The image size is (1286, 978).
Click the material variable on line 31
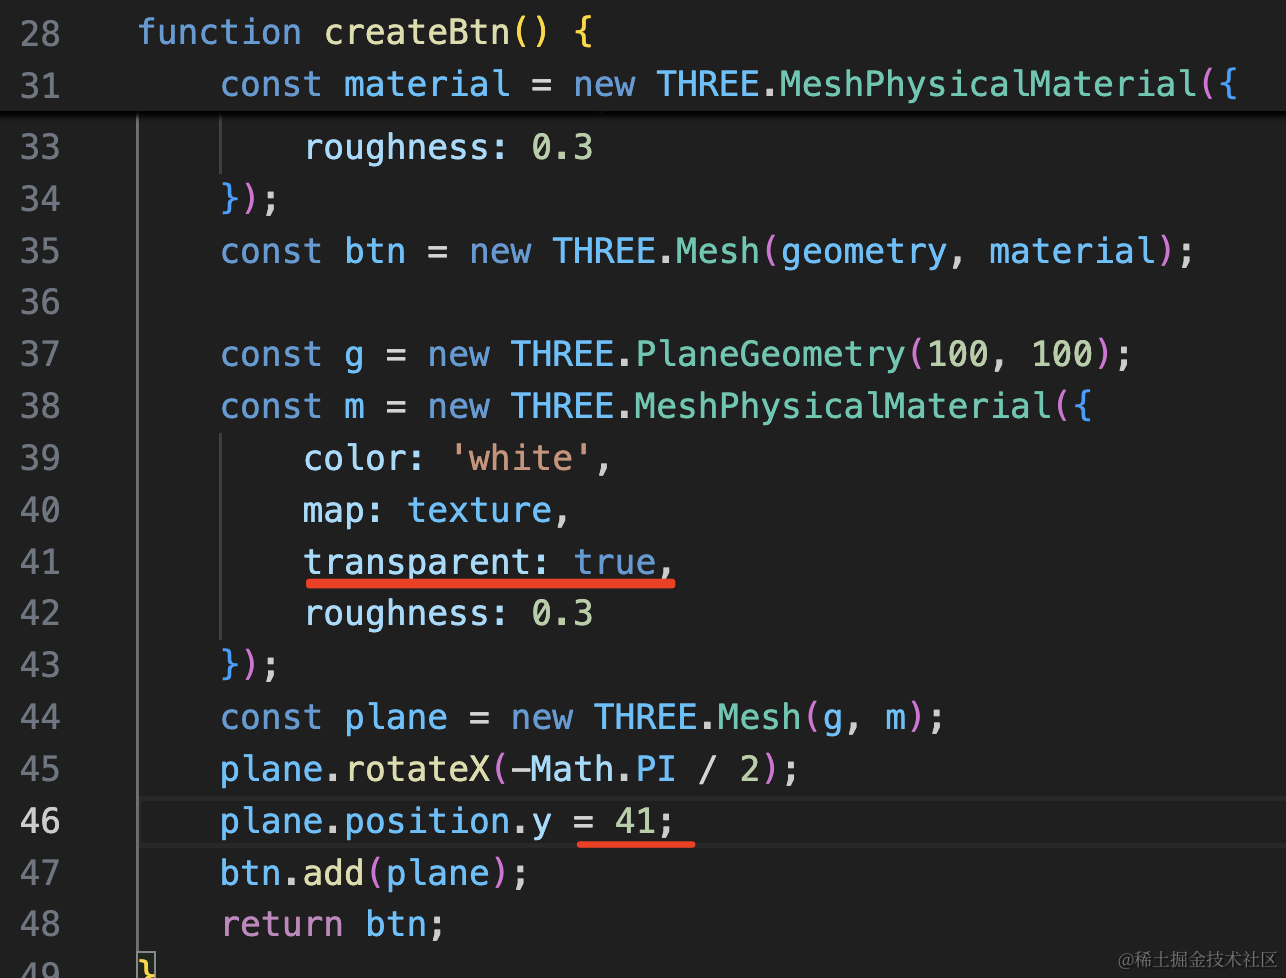point(427,84)
